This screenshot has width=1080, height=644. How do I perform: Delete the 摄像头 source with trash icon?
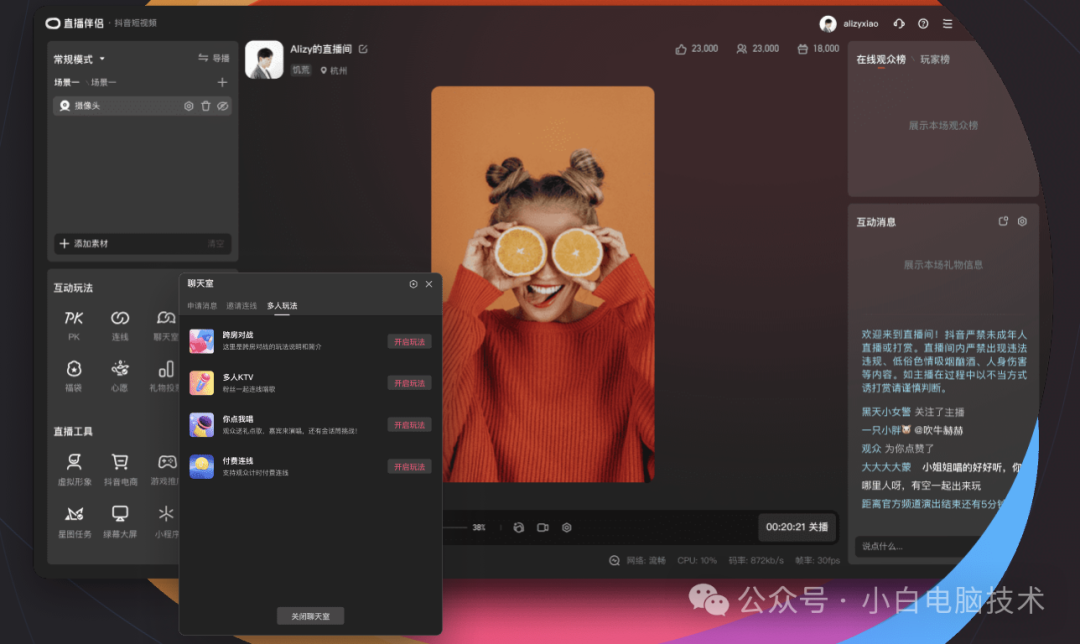pos(205,106)
